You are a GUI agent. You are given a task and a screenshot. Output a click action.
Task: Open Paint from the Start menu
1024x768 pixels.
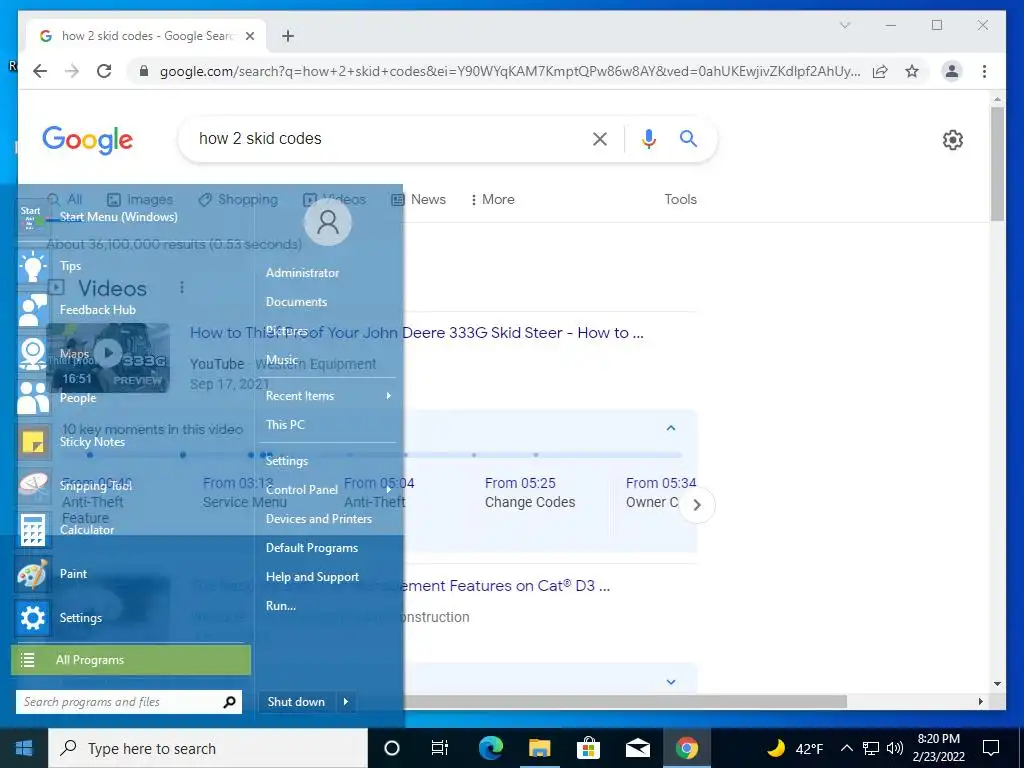(33, 574)
